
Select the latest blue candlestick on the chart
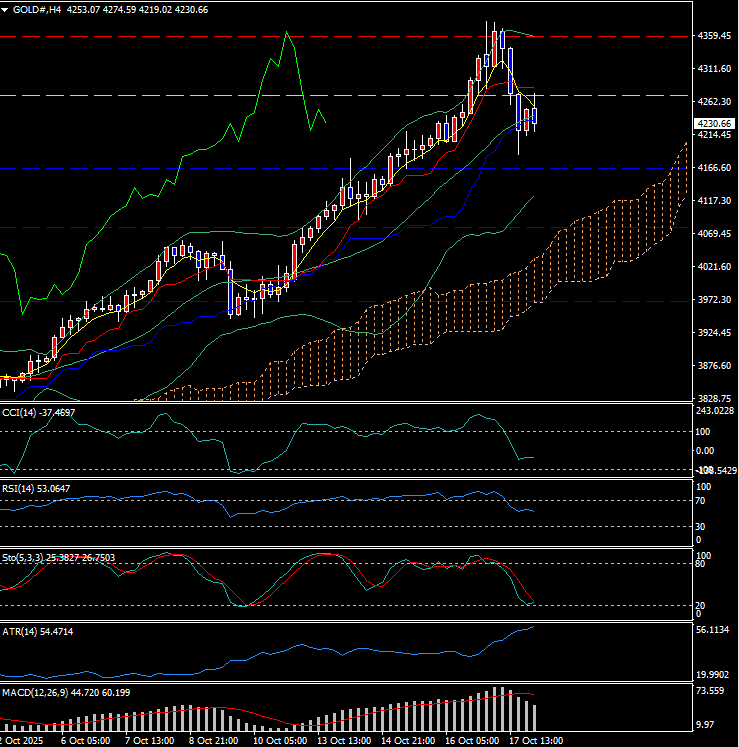(x=535, y=116)
